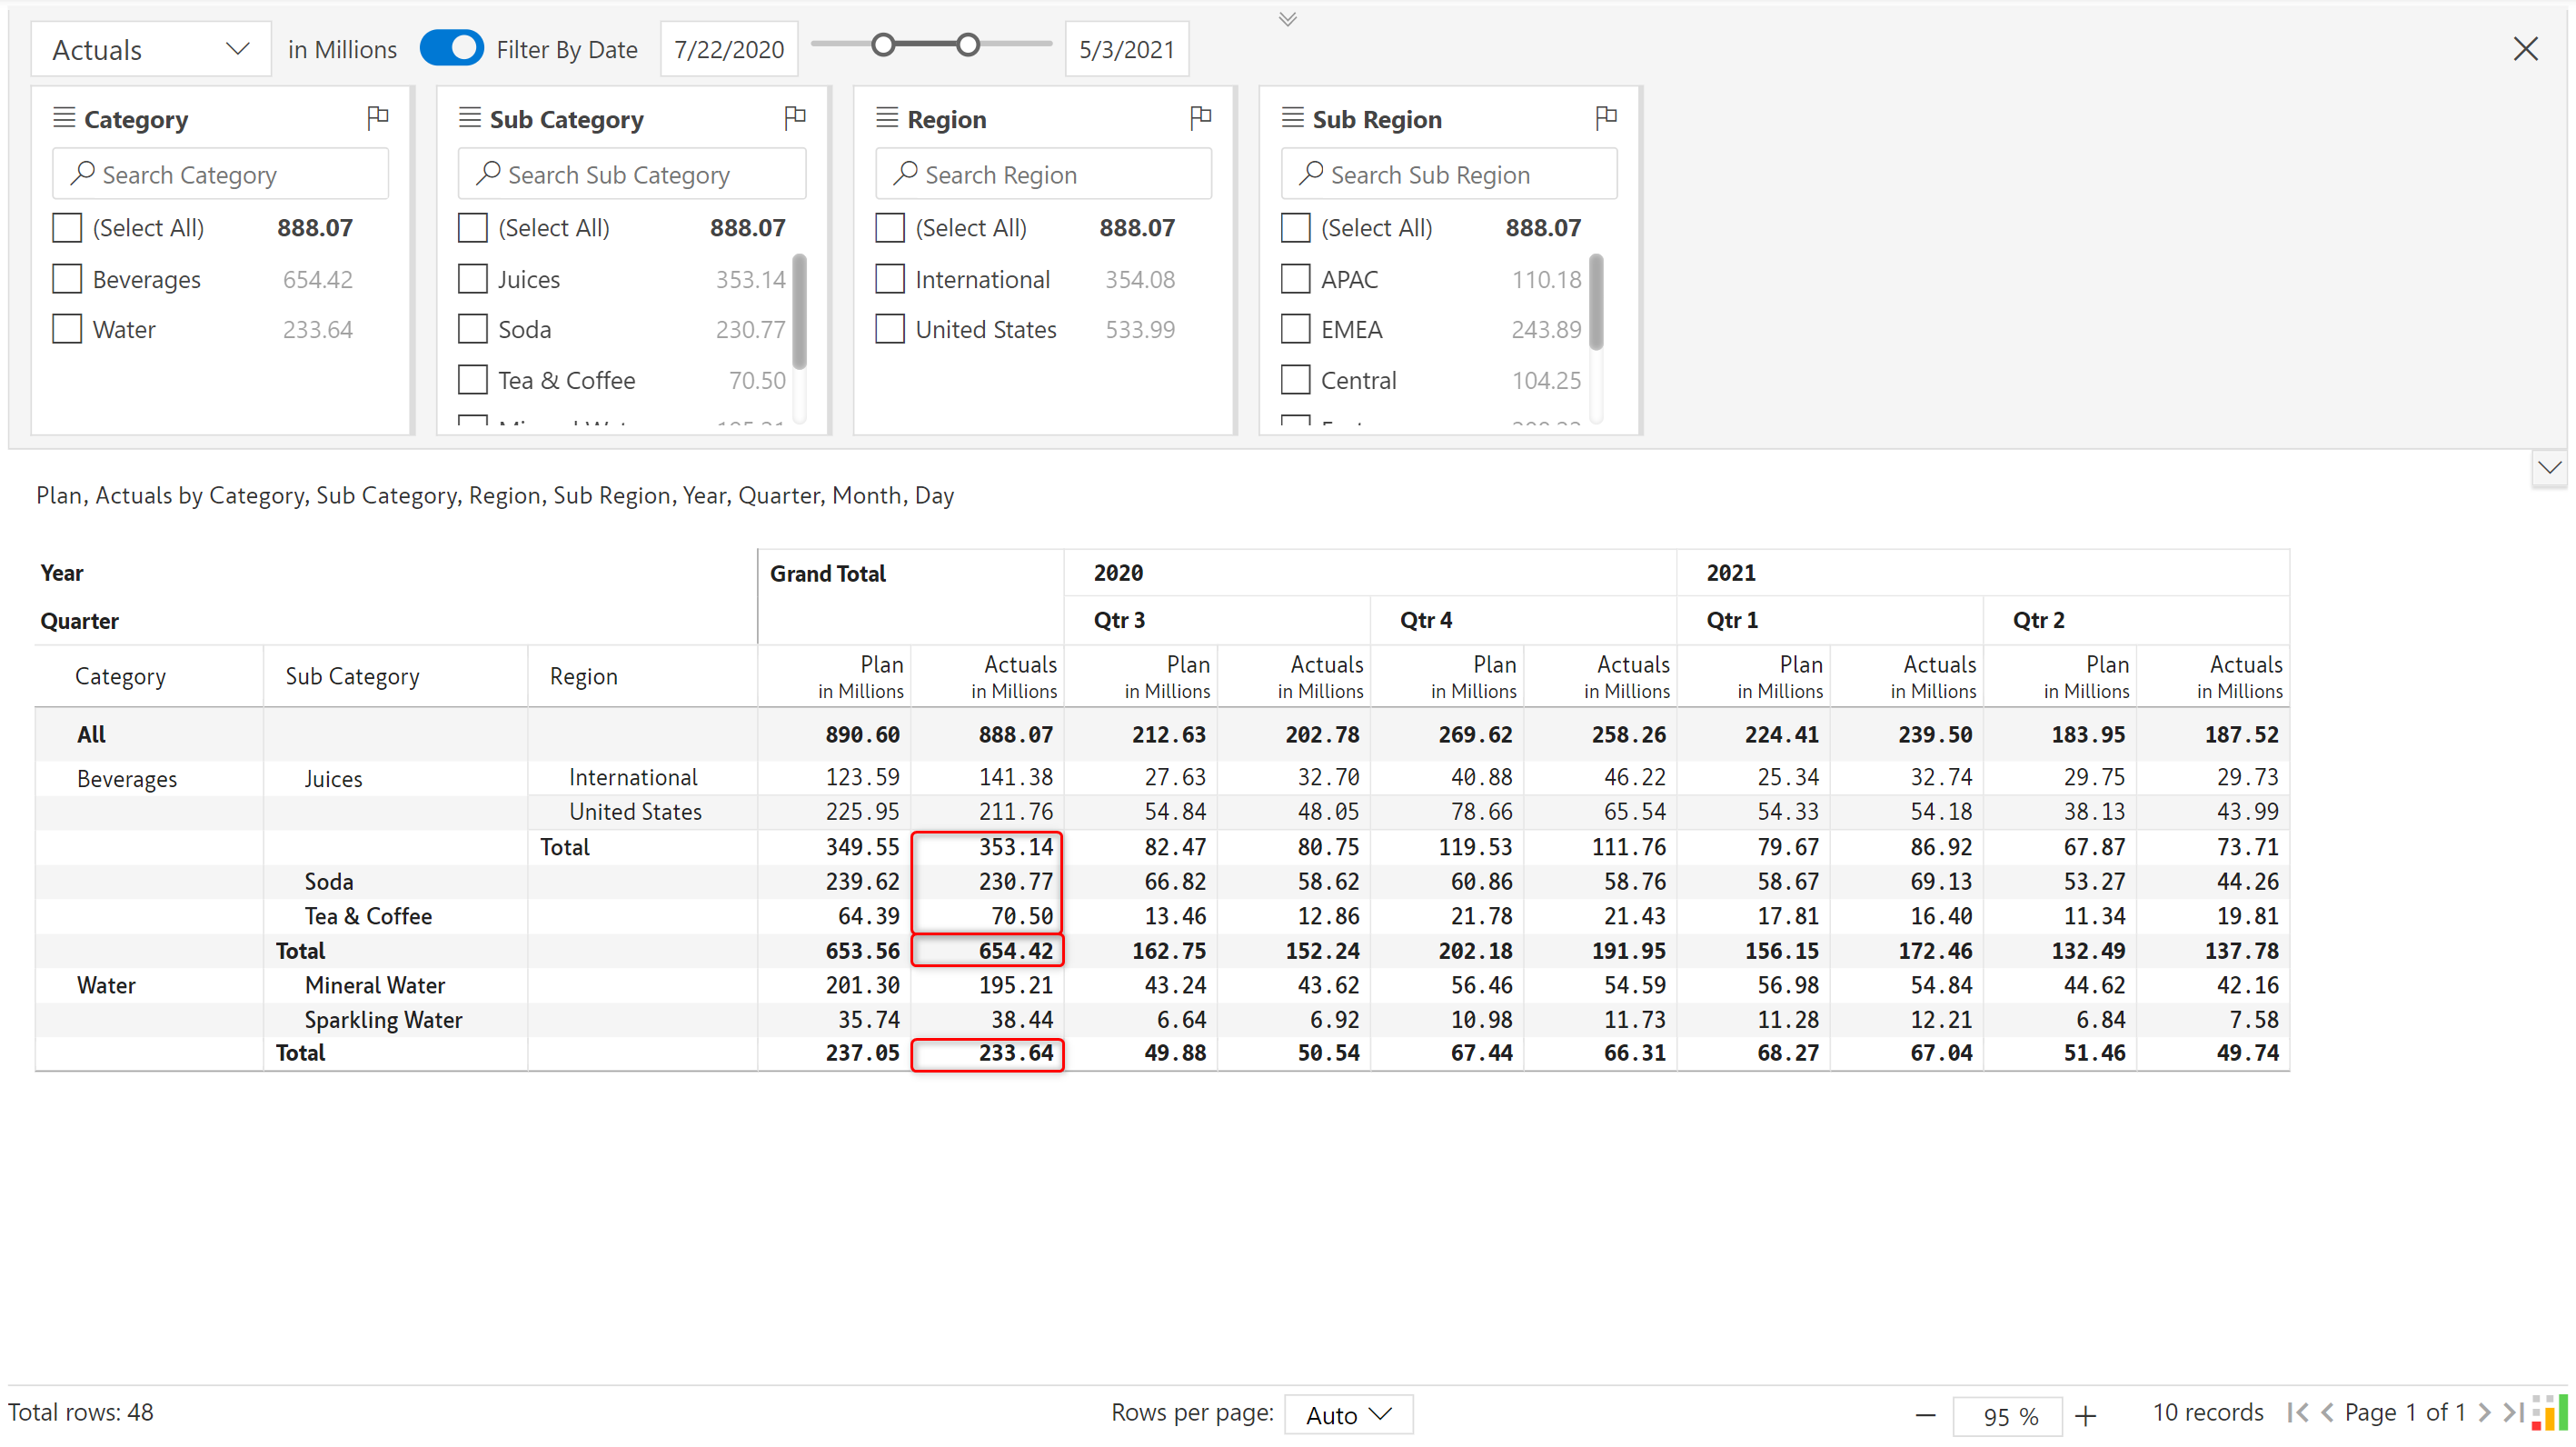Toggle the Filter By Date switch
2576x1447 pixels.
452,48
